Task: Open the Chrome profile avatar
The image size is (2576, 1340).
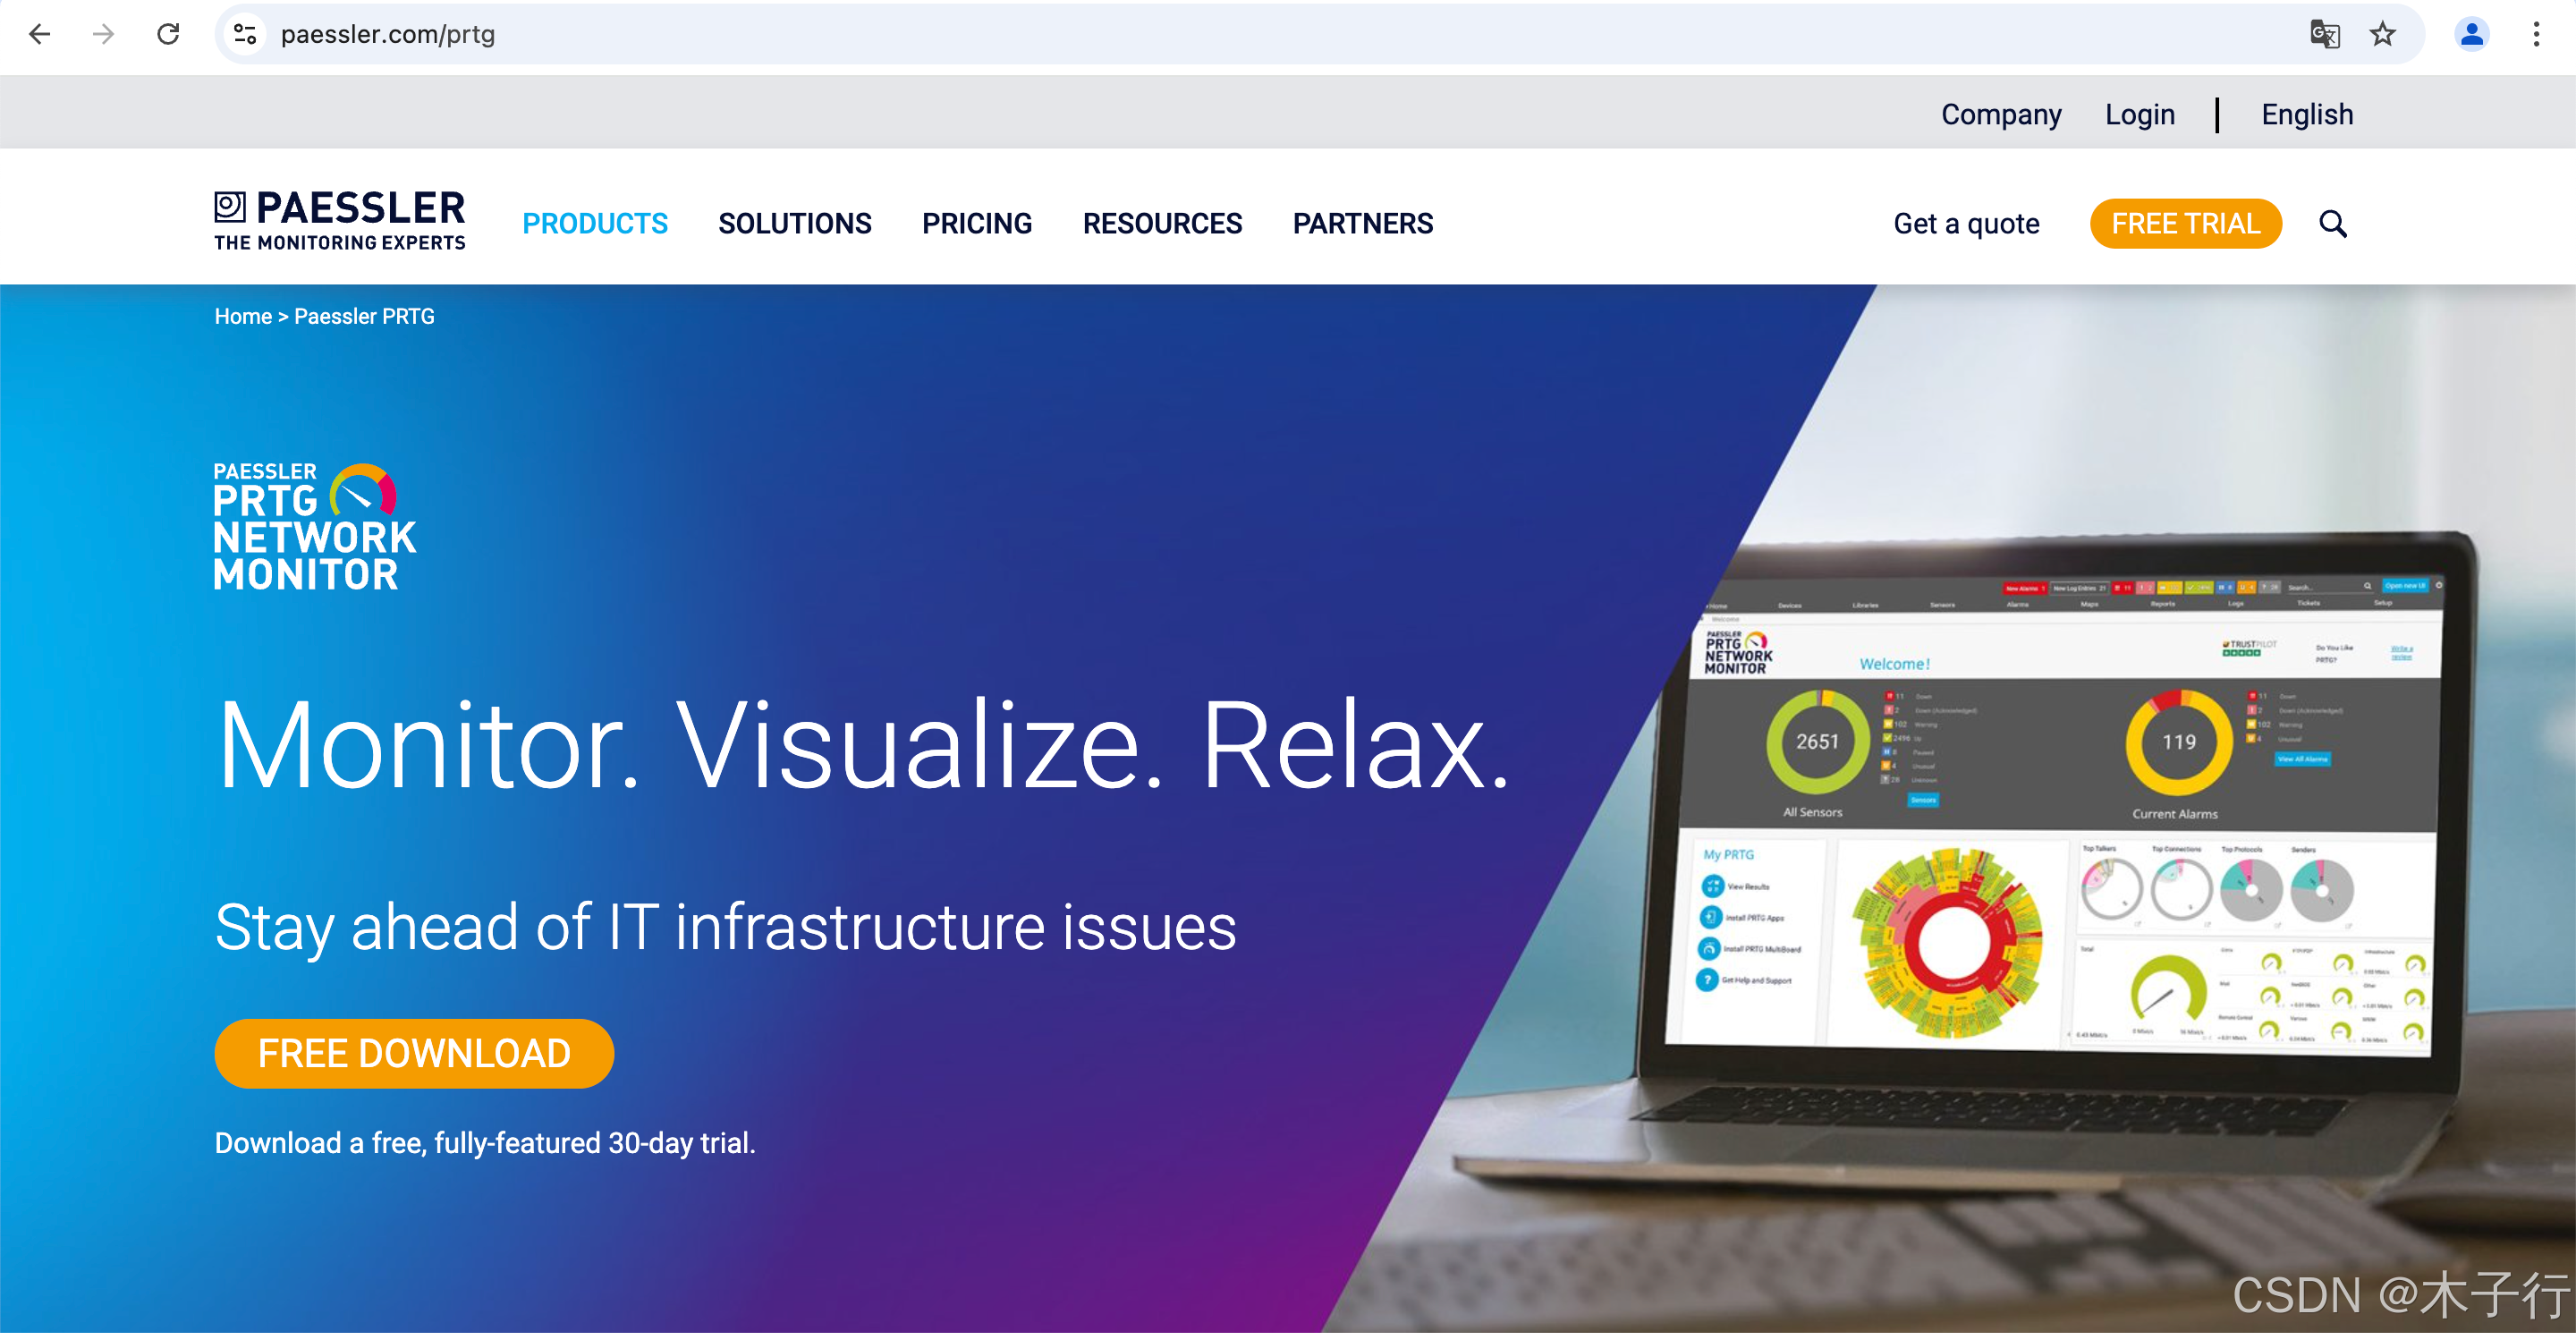Action: point(2471,34)
